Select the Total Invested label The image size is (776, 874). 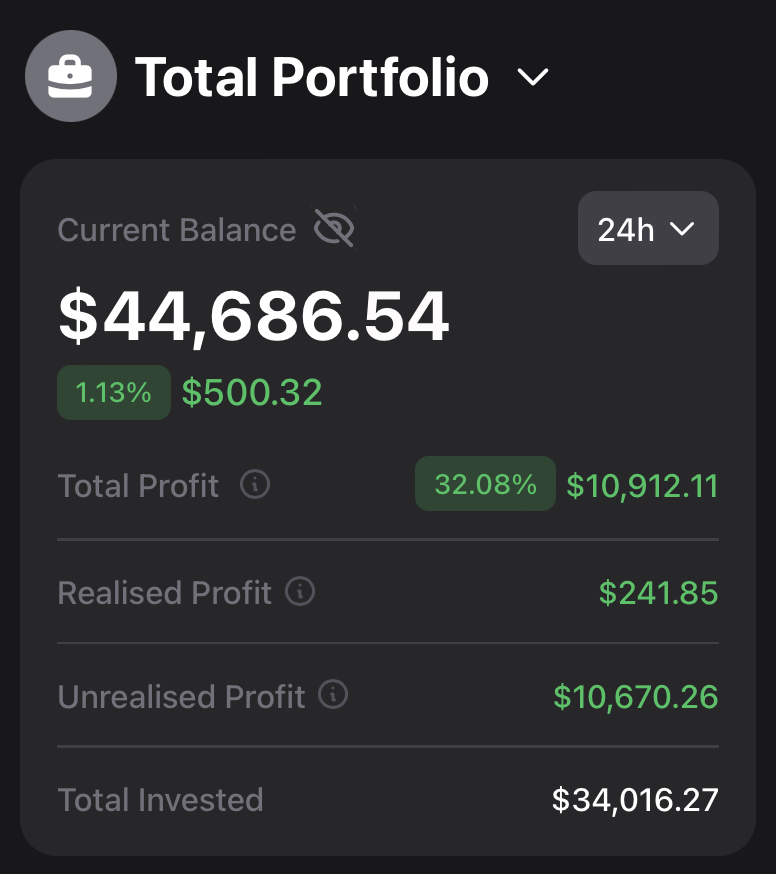point(161,800)
